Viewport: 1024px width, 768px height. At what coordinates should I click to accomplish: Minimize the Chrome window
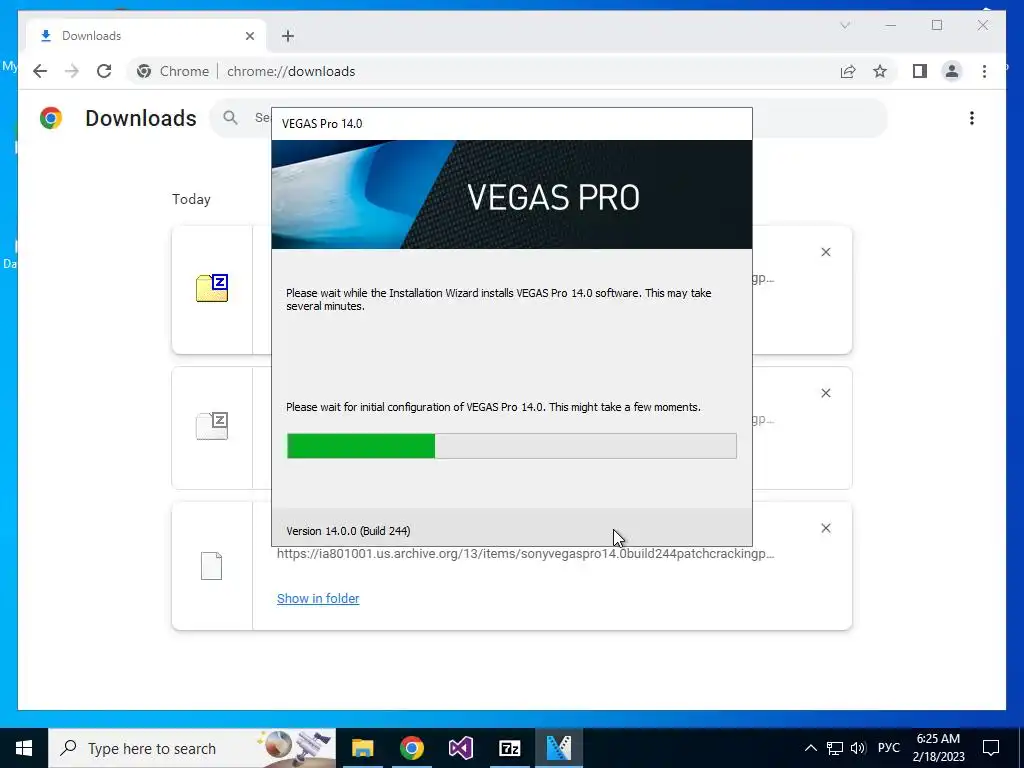(891, 25)
